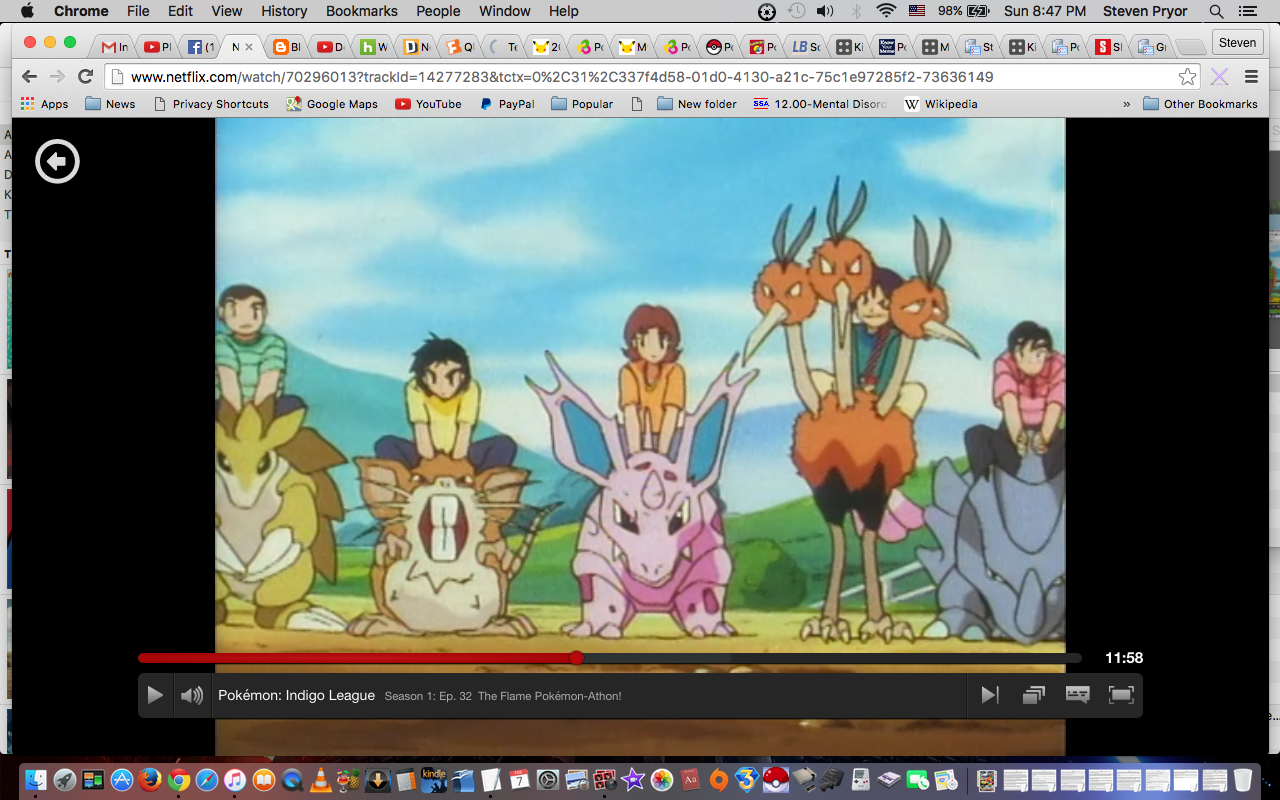The width and height of the screenshot is (1280, 800).
Task: Open the History menu
Action: coord(284,11)
